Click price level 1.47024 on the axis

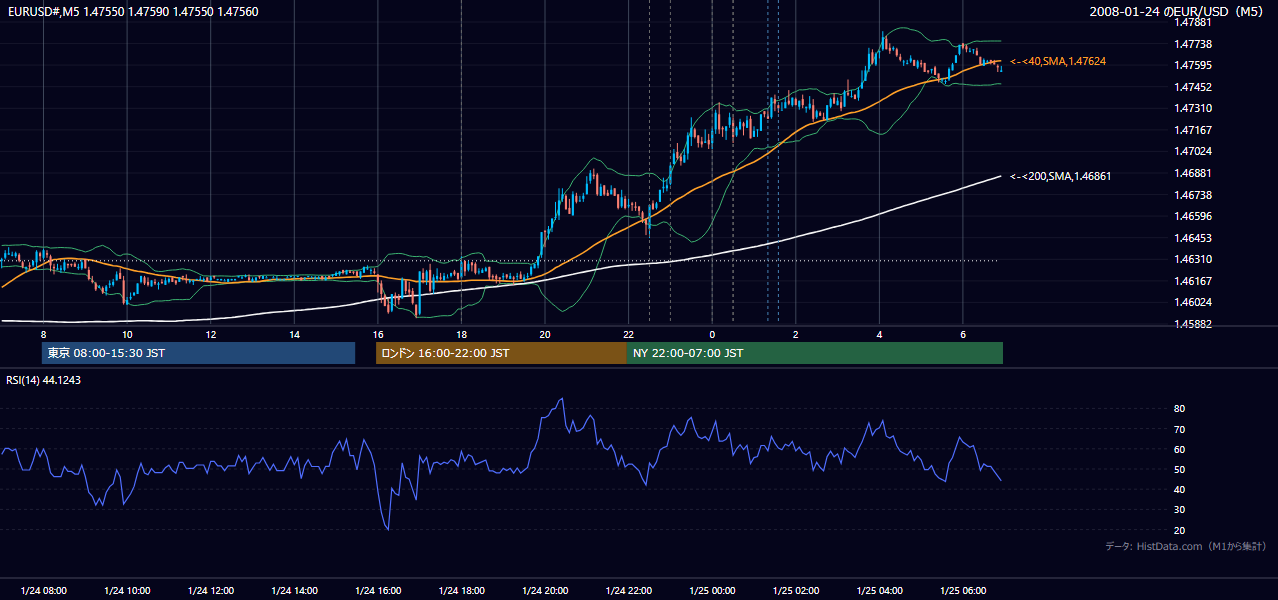[1194, 151]
